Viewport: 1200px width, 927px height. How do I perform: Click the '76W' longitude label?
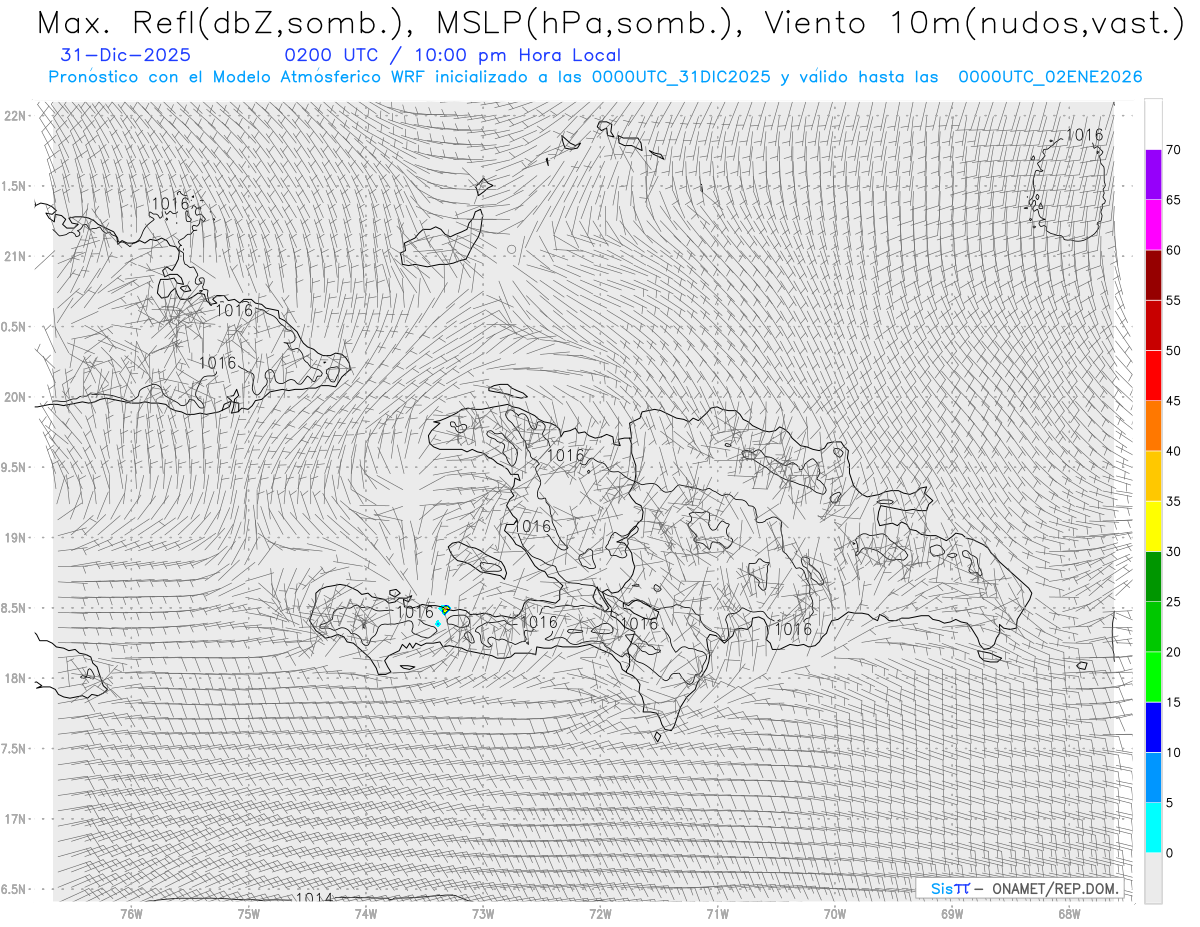(x=131, y=913)
